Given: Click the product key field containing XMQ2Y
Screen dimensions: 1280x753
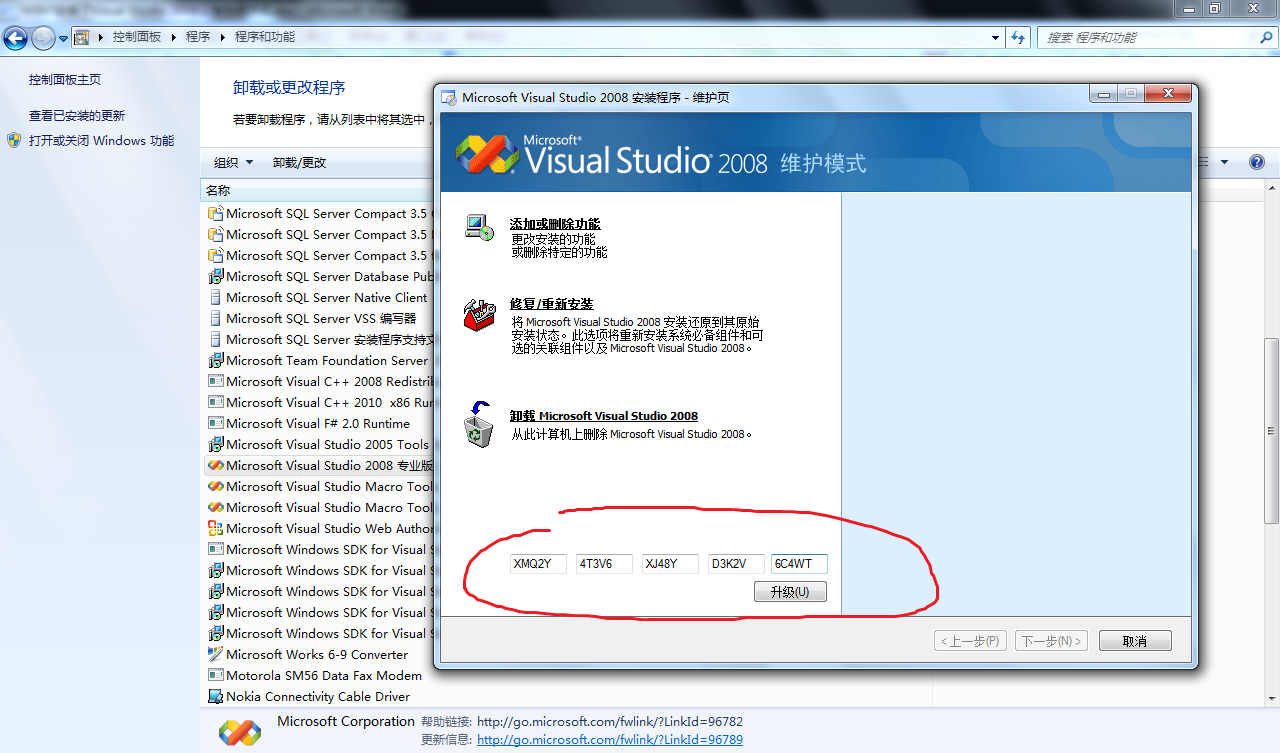Looking at the screenshot, I should click(x=538, y=564).
